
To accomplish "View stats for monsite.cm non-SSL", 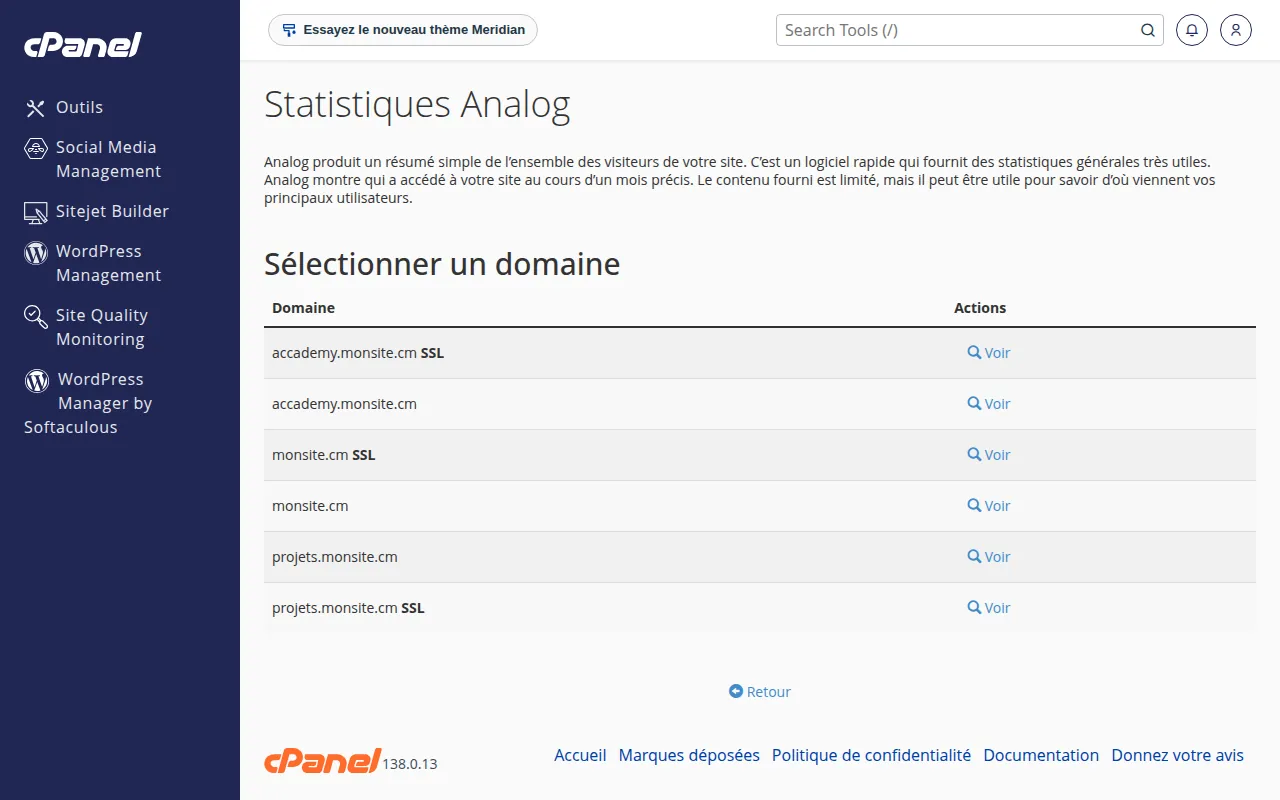I will click(989, 506).
